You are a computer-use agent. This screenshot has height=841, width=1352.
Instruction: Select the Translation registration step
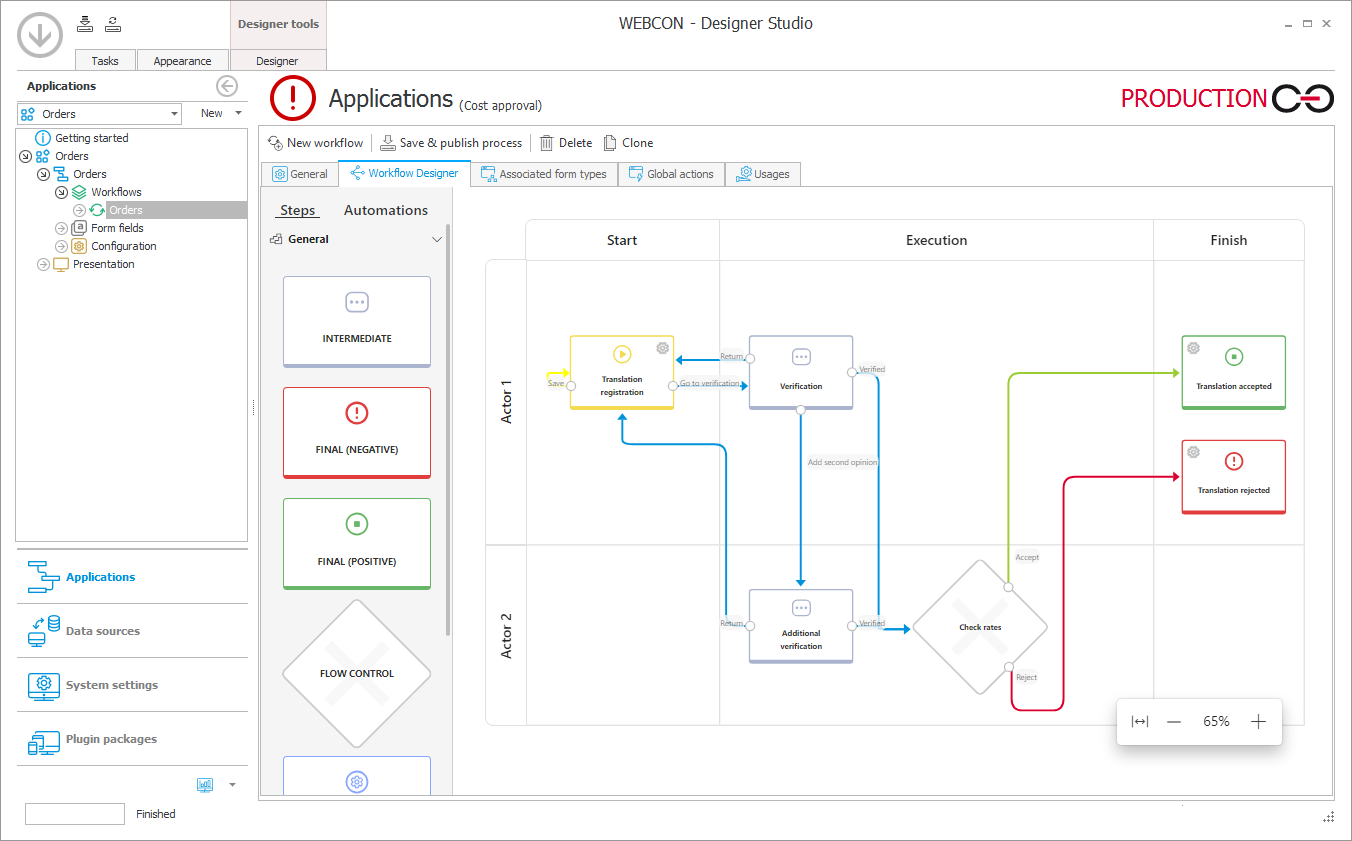tap(622, 372)
